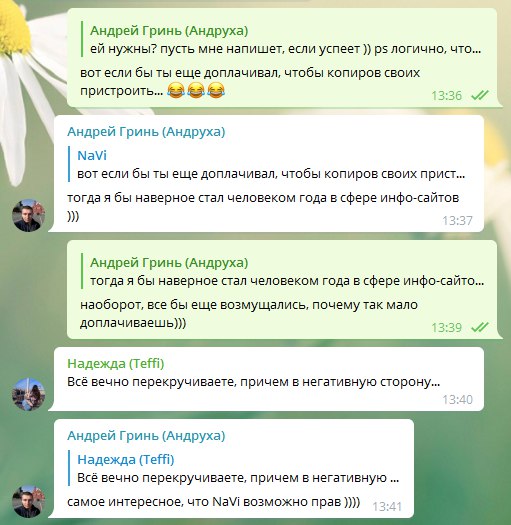
Task: Click the first laughing emoji in 13:36 message
Action: click(176, 90)
